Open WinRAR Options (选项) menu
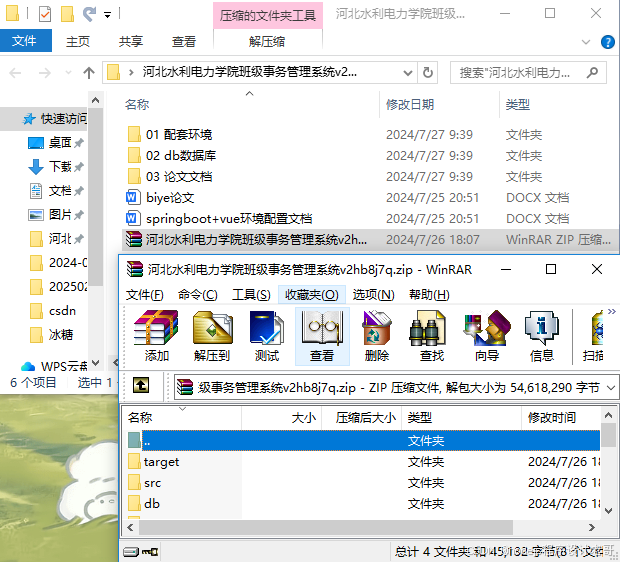Viewport: 620px width, 562px height. tap(373, 295)
